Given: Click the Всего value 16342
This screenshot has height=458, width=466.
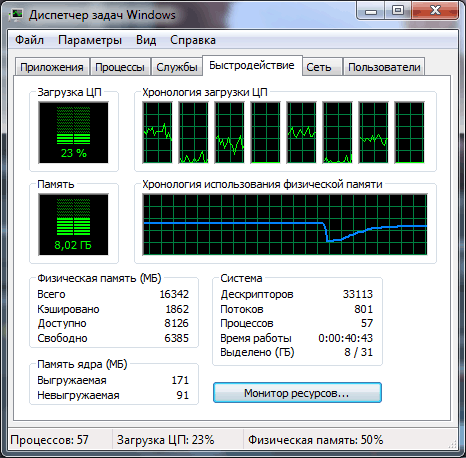Looking at the screenshot, I should pyautogui.click(x=174, y=294).
